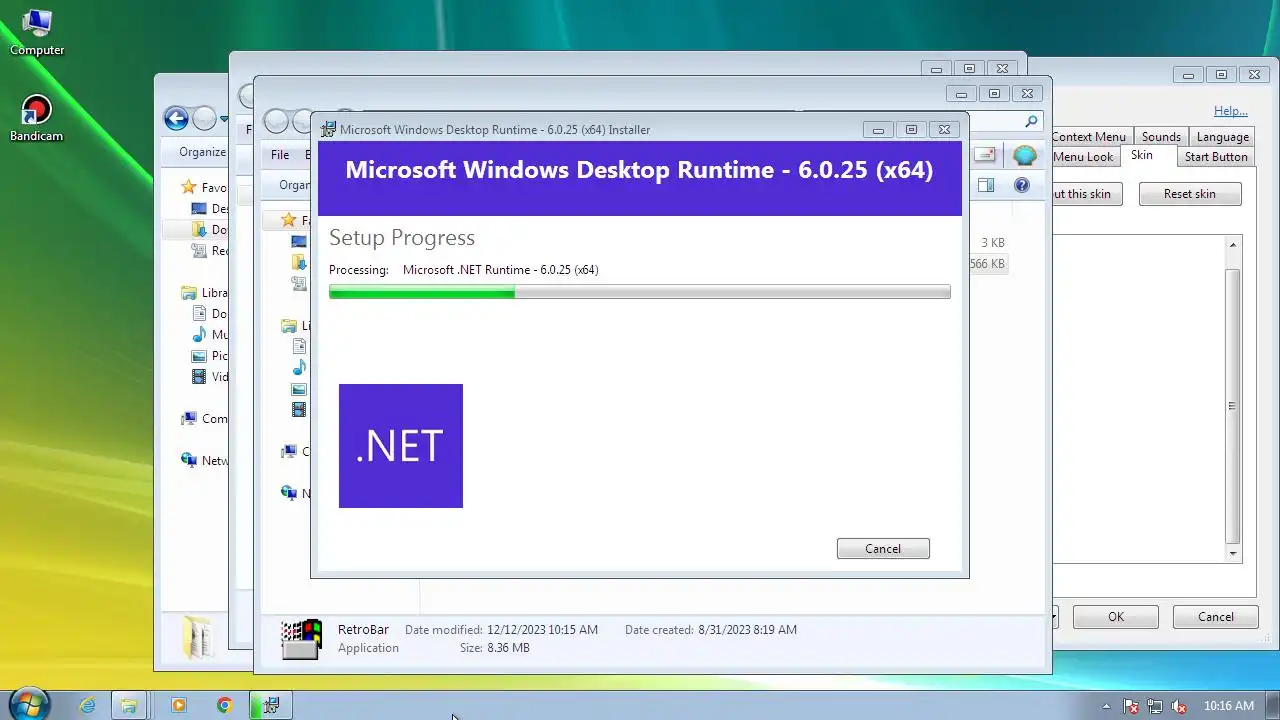
Task: Click the Setup Progress bar
Action: [x=640, y=292]
